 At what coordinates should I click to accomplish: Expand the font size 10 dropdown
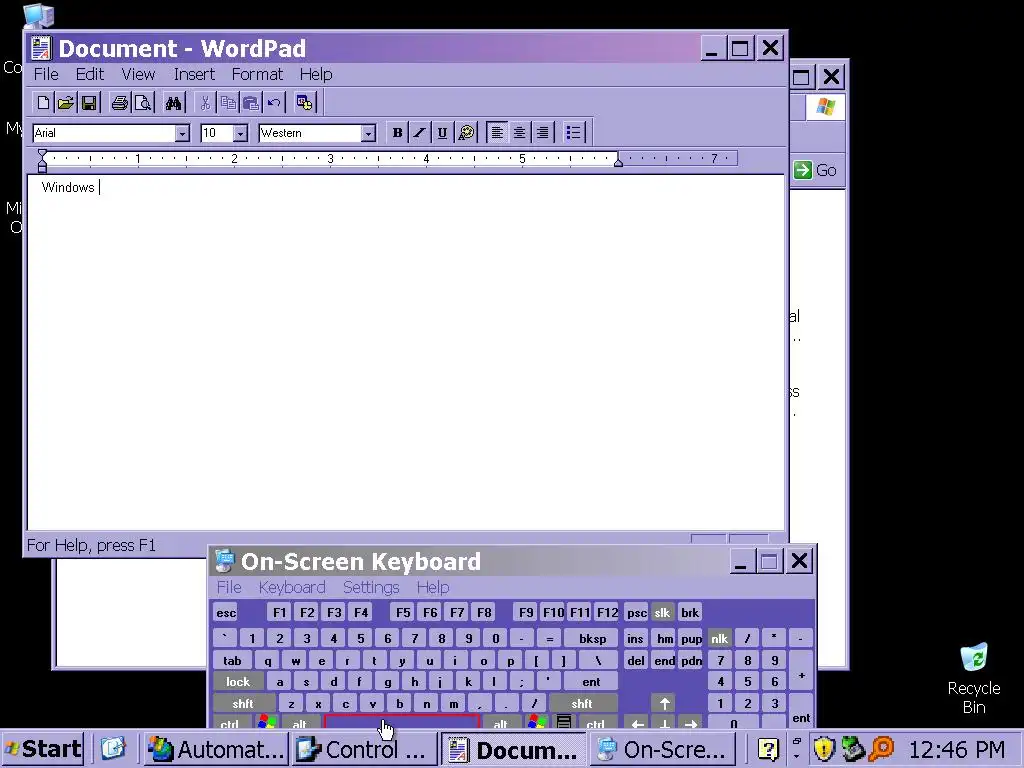tap(240, 133)
